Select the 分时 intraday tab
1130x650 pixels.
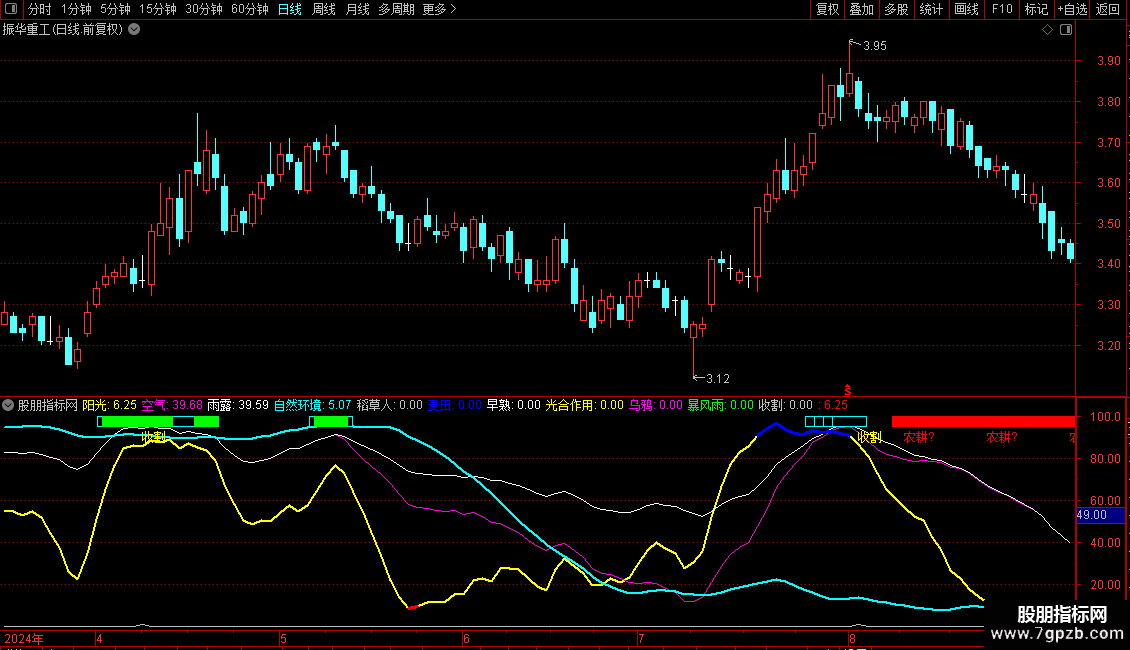point(39,9)
